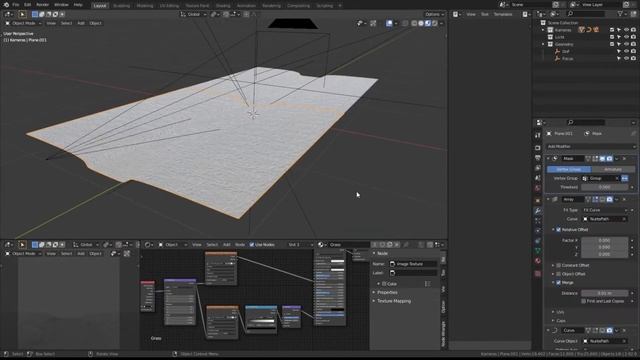Click the outliner search field
The height and width of the screenshot is (360, 640).
click(585, 14)
